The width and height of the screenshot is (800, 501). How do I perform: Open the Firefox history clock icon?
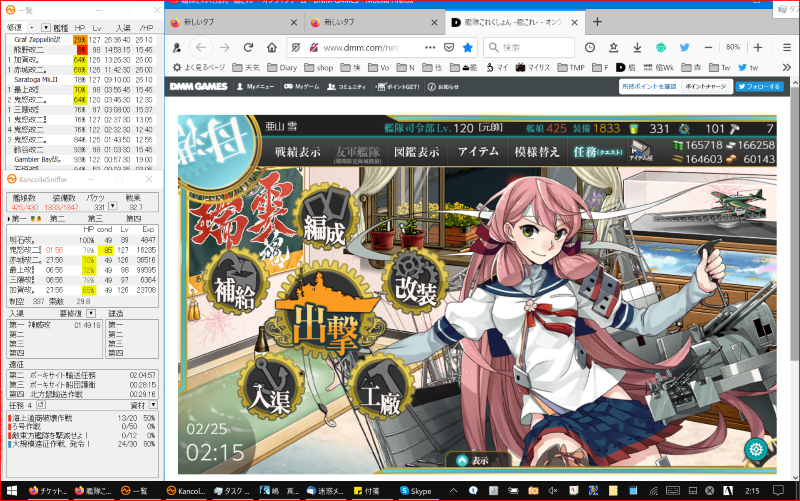coord(590,47)
